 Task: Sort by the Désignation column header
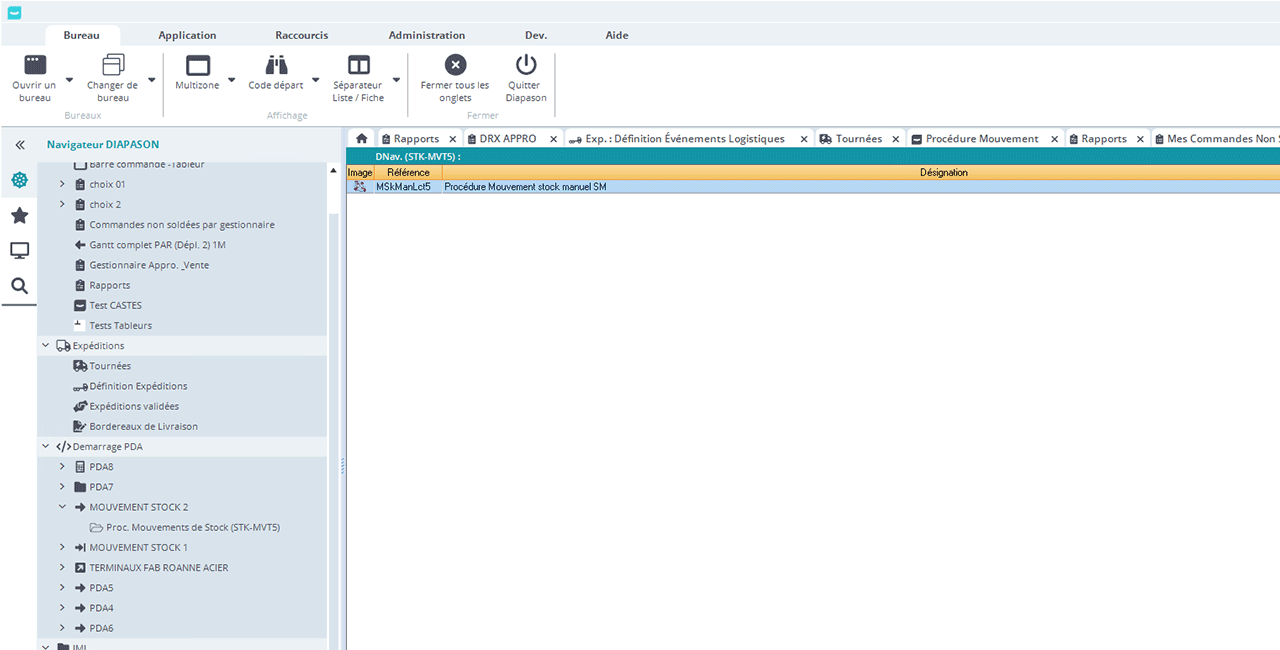coord(943,173)
